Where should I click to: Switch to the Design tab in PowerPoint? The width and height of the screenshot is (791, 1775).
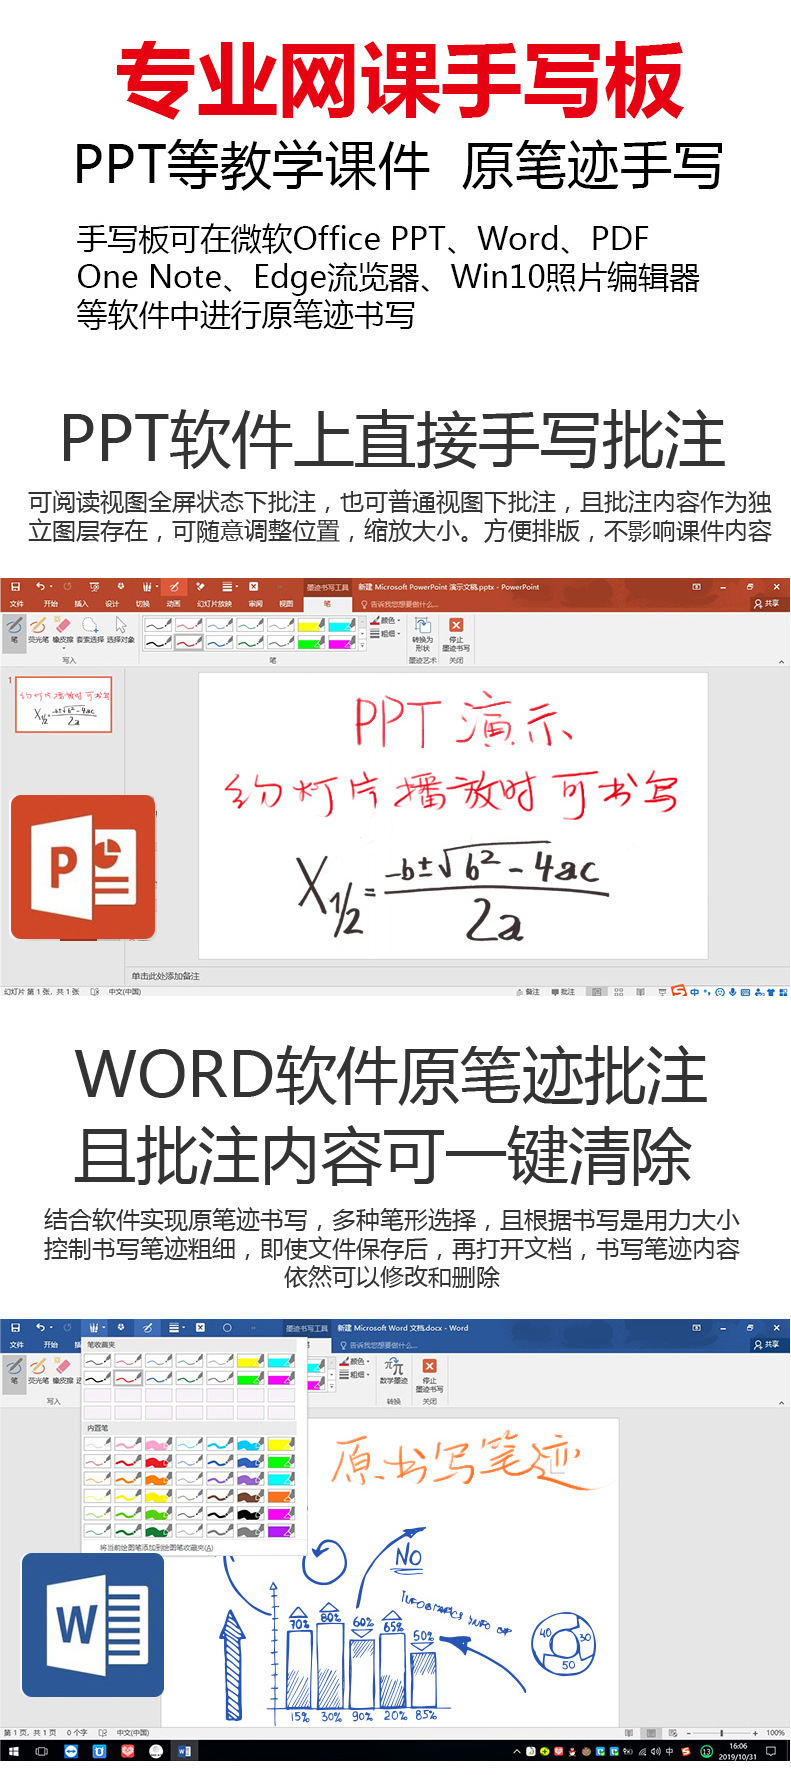[112, 604]
